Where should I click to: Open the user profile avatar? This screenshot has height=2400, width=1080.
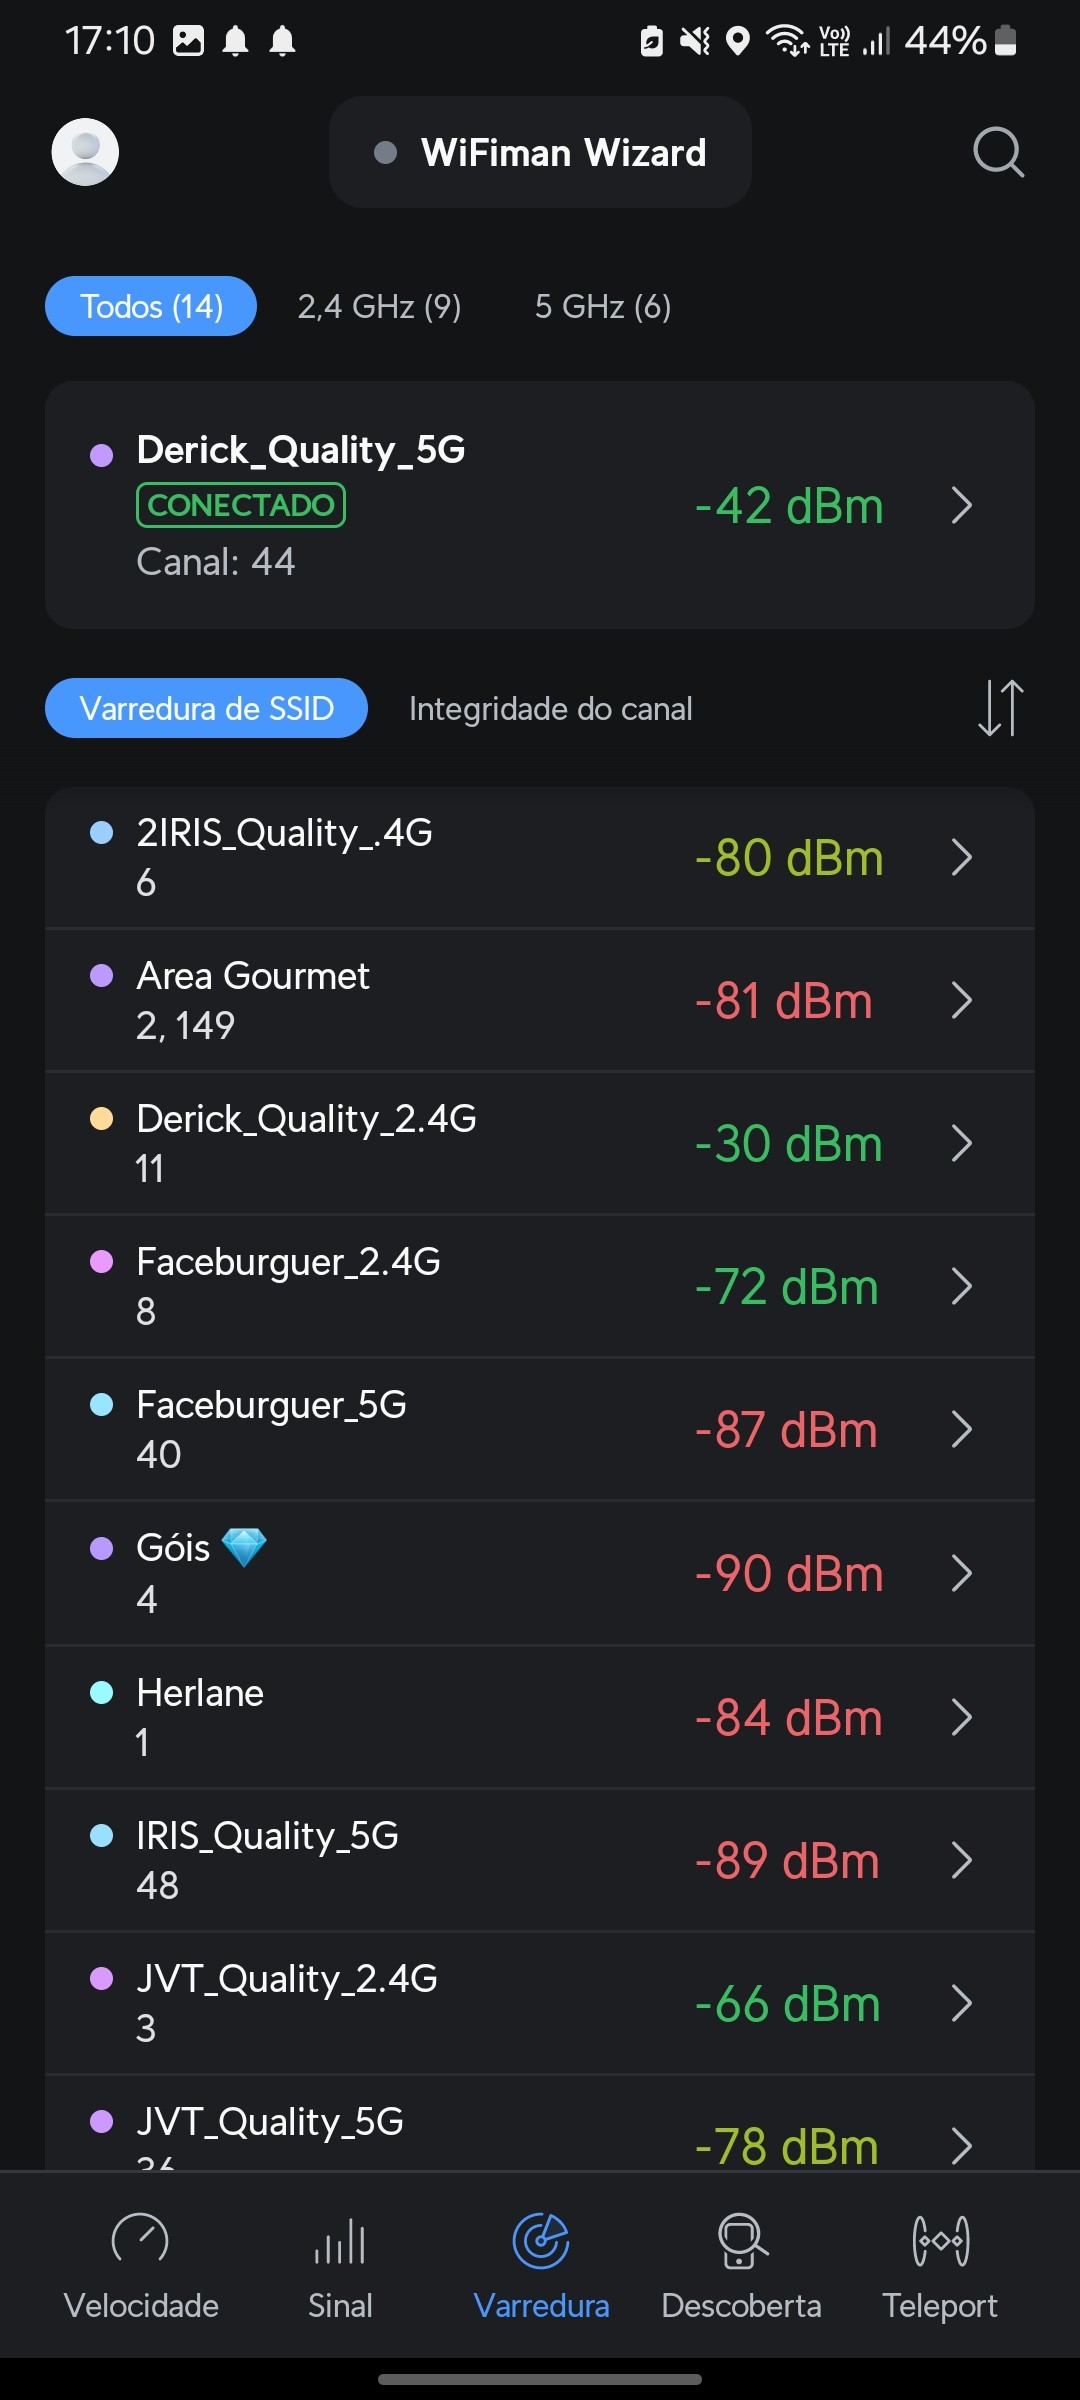coord(85,152)
